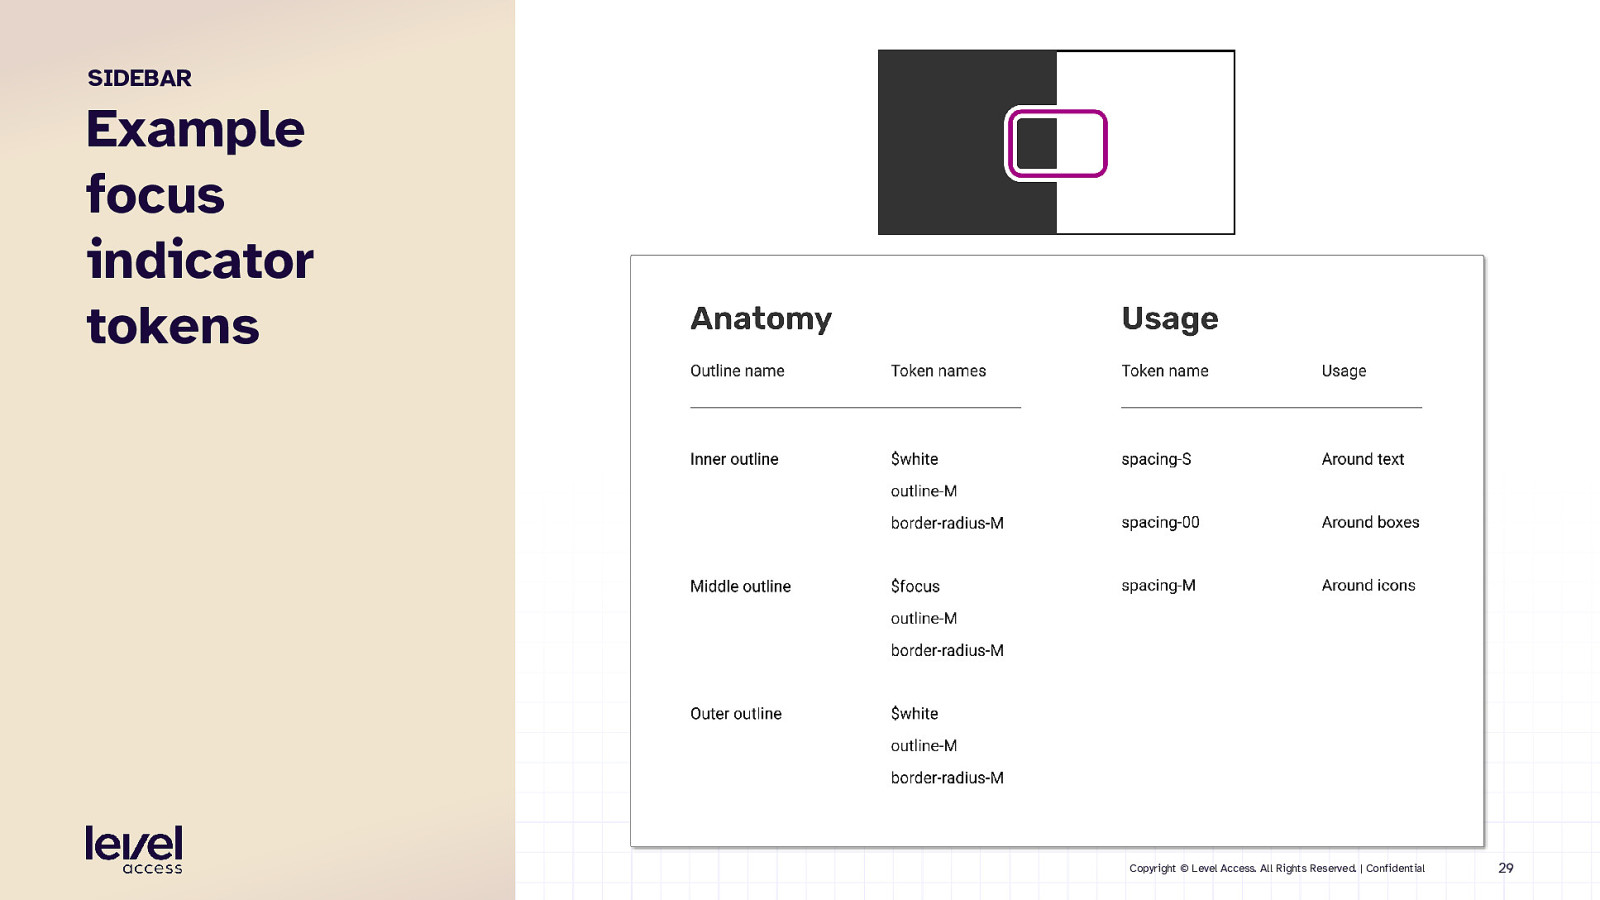
Task: Click the '$focus' token
Action: [x=915, y=586]
